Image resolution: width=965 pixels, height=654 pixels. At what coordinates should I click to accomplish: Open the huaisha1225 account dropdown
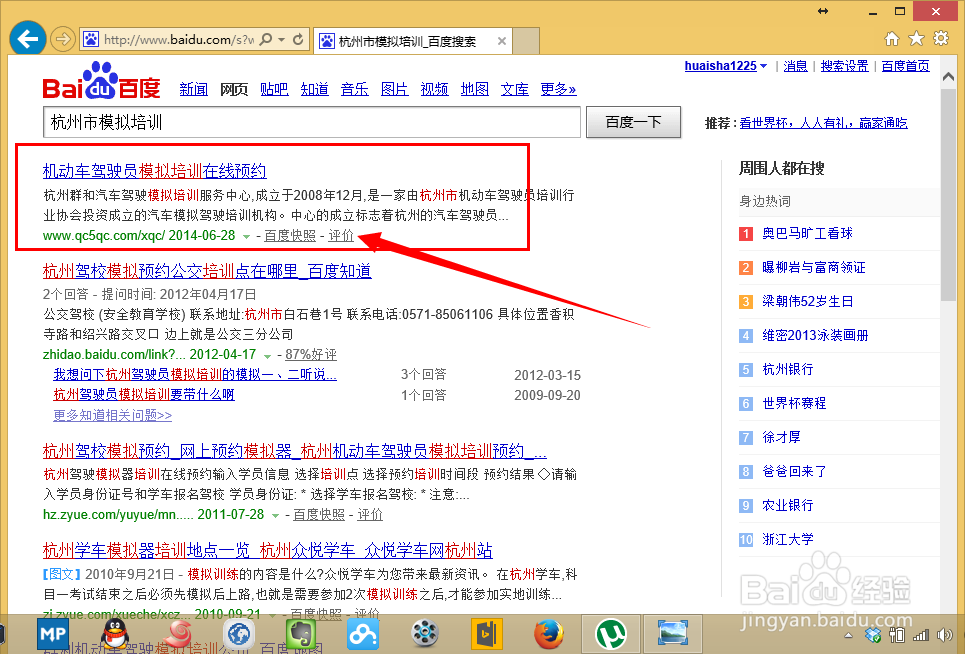click(x=726, y=66)
